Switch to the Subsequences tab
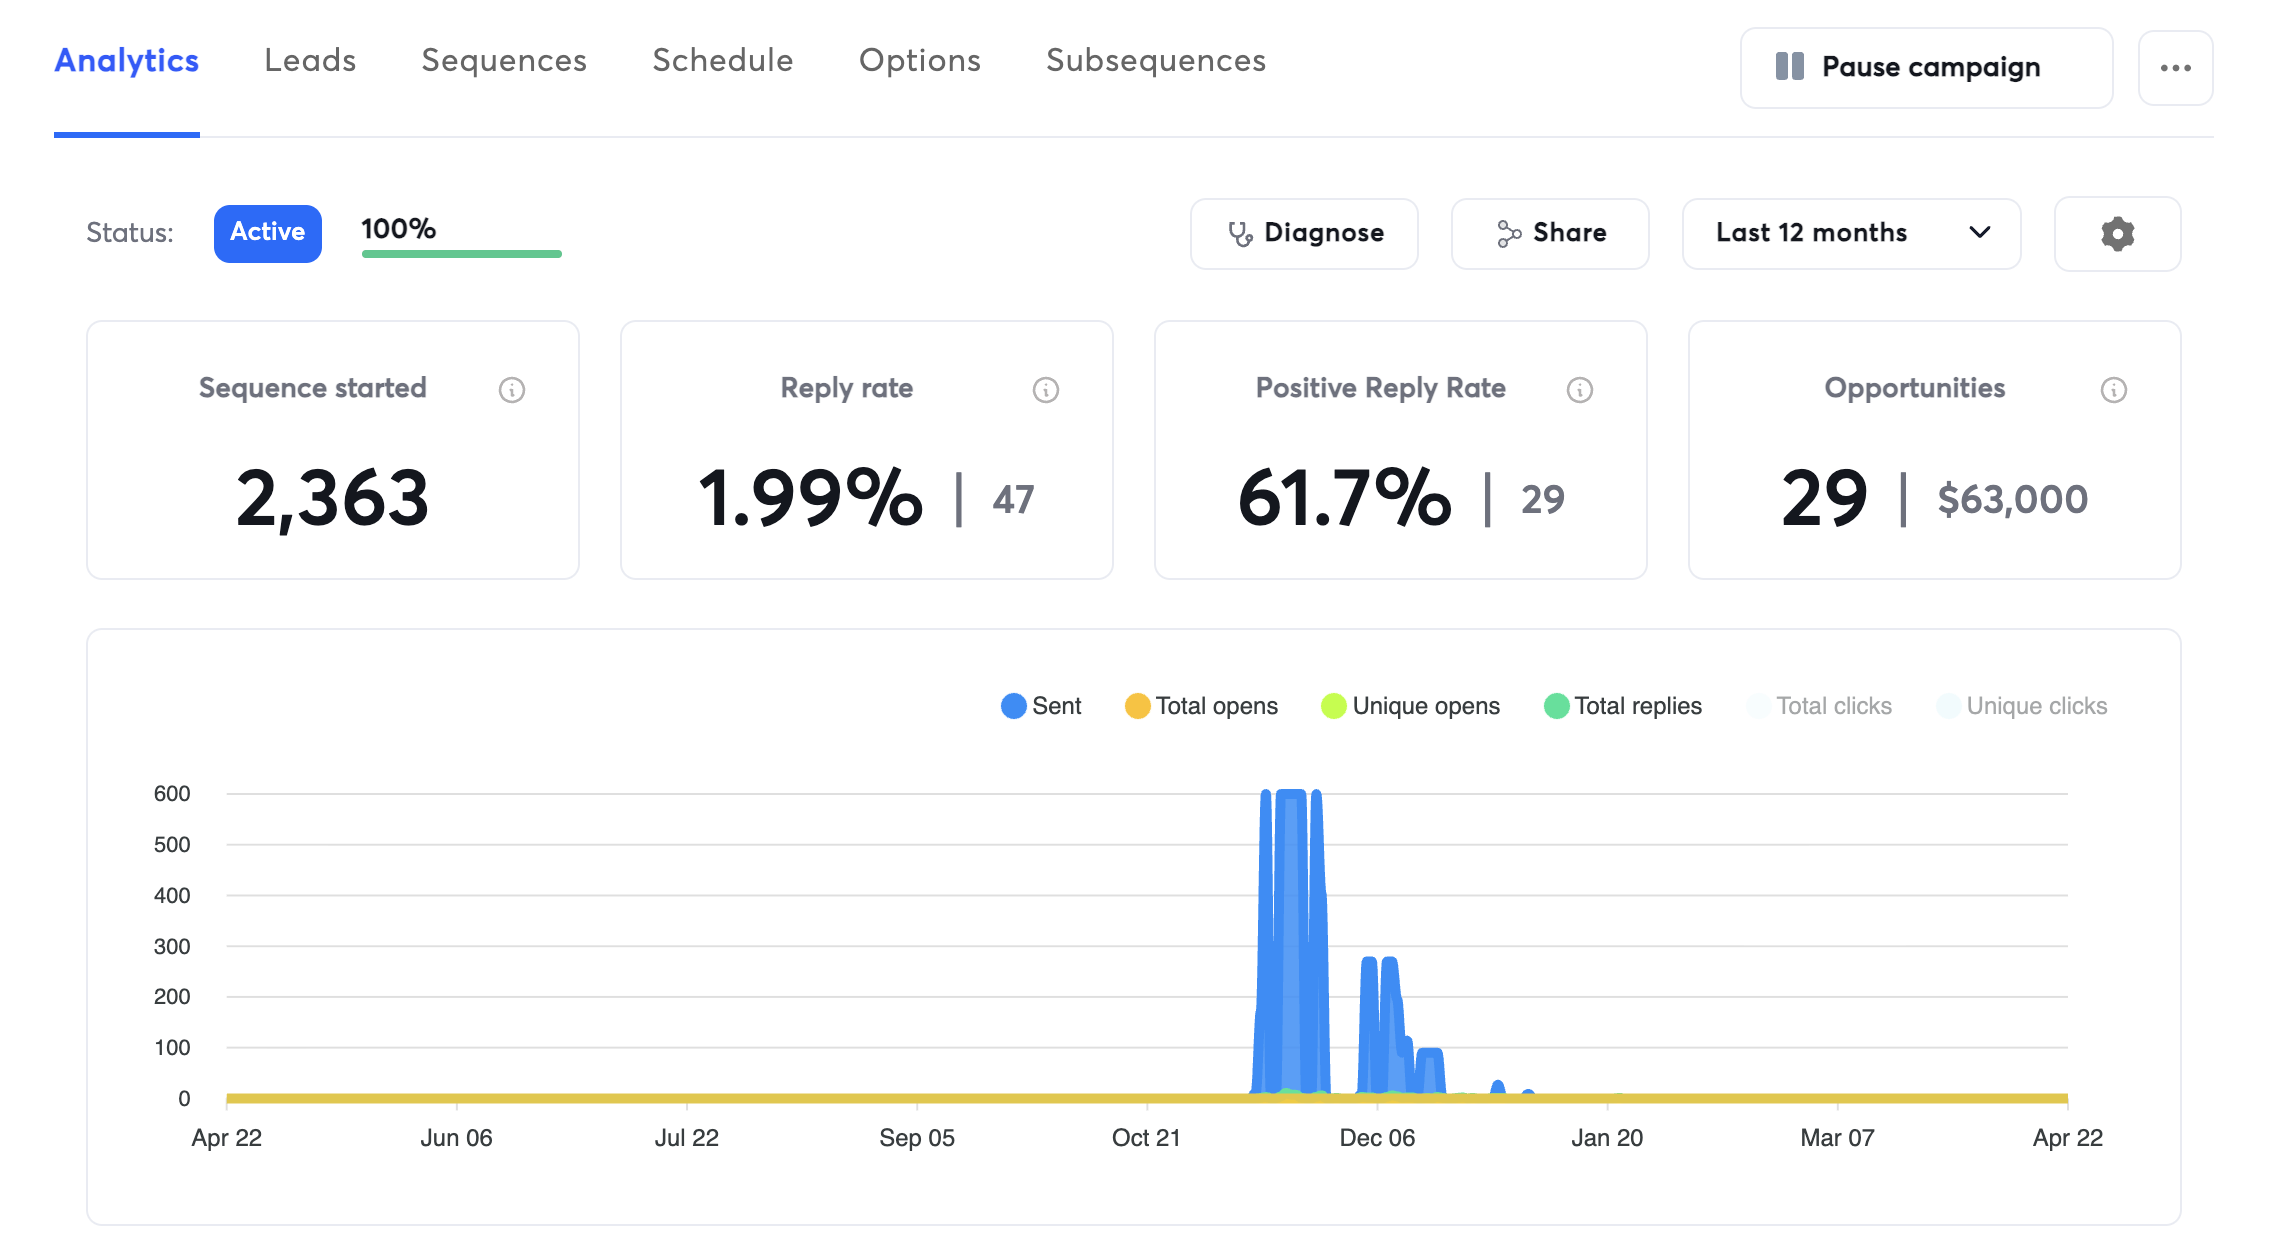This screenshot has width=2274, height=1254. click(x=1155, y=60)
